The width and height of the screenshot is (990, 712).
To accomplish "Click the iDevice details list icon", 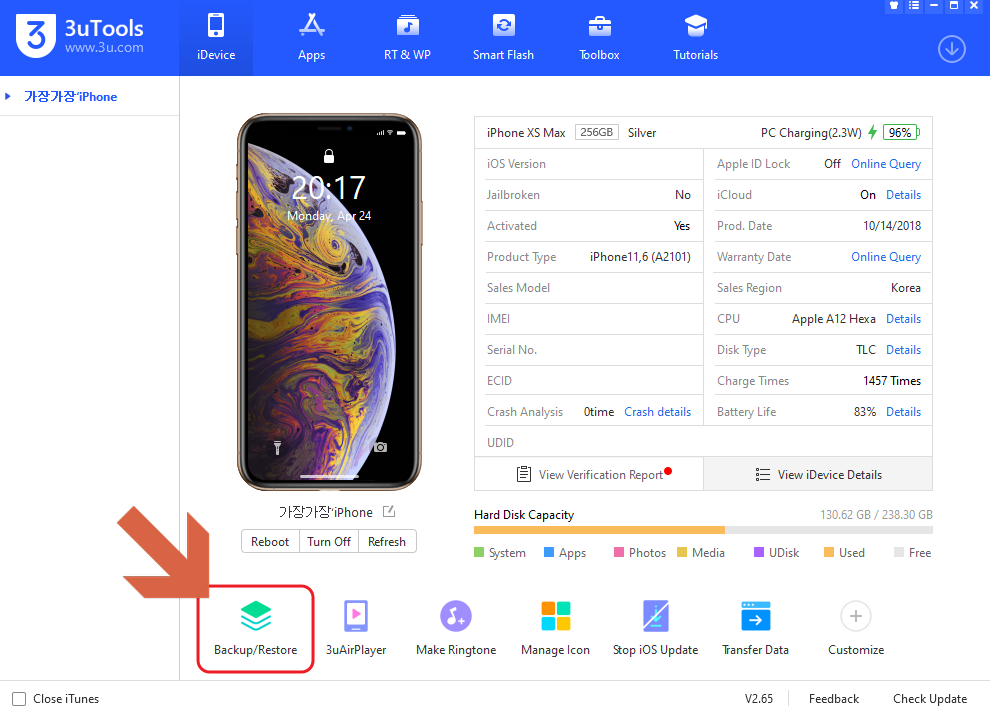I will click(762, 475).
